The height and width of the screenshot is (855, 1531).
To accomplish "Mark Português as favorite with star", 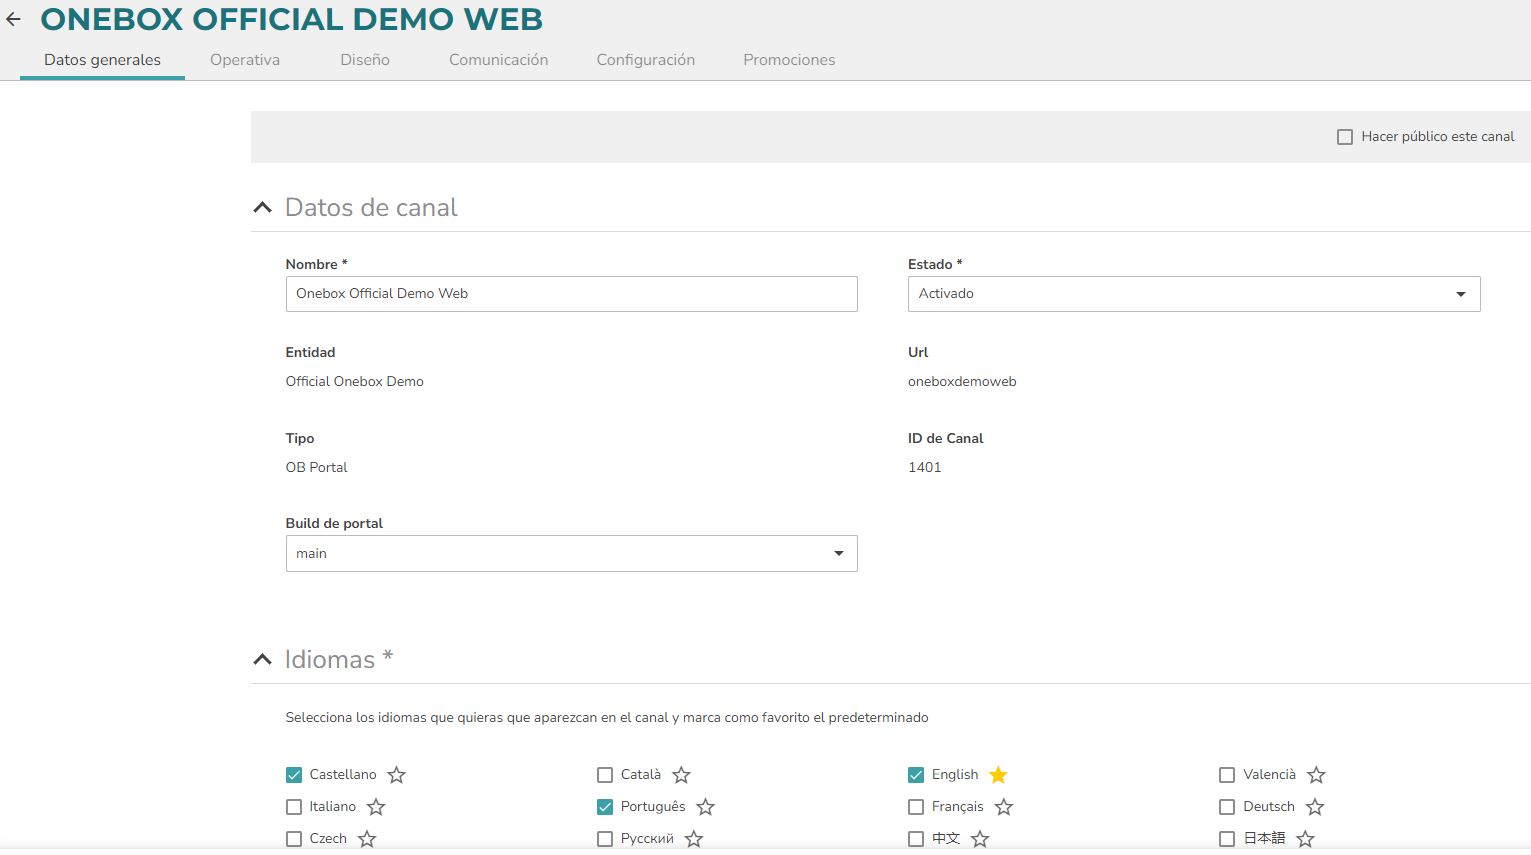I will tap(706, 807).
